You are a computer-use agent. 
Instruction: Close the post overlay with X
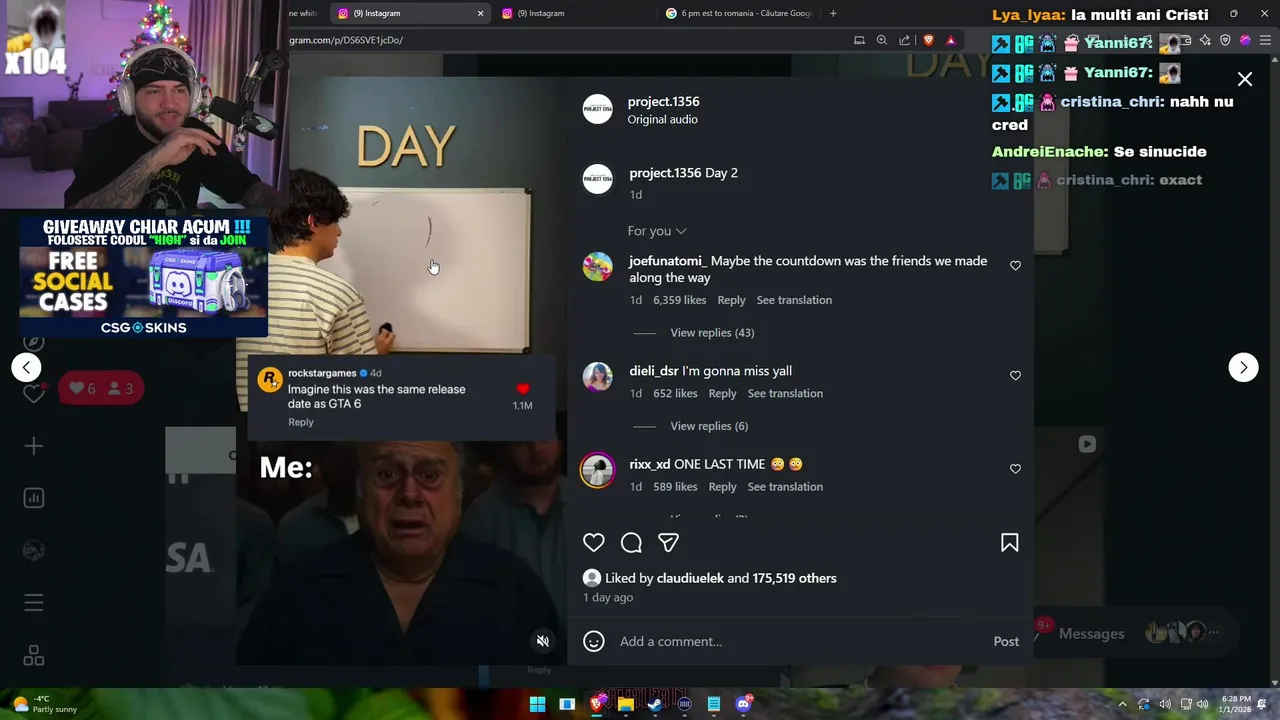point(1245,79)
